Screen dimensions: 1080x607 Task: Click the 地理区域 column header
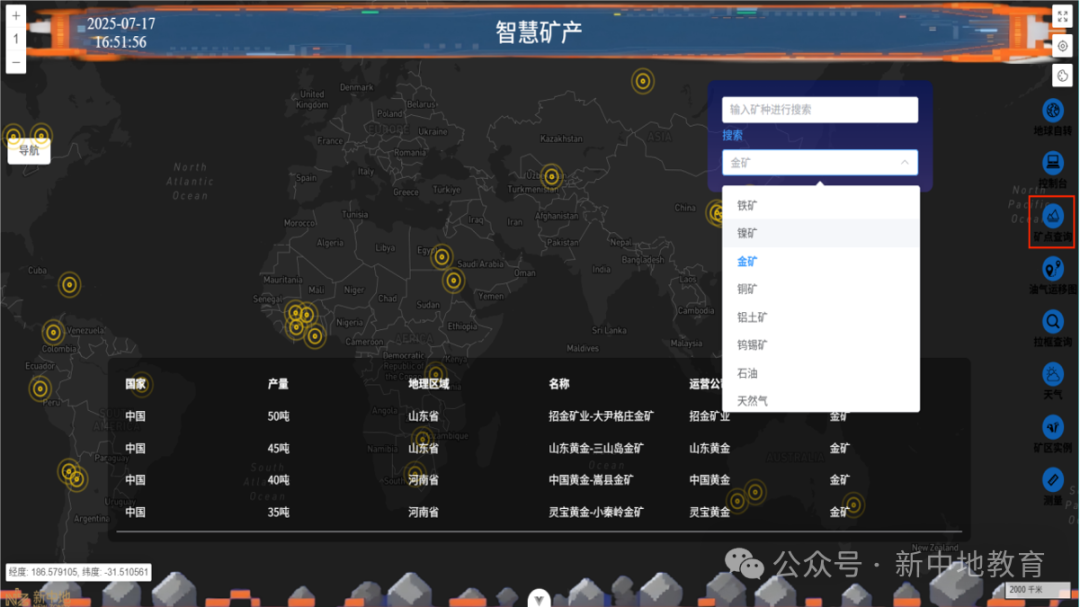[428, 384]
